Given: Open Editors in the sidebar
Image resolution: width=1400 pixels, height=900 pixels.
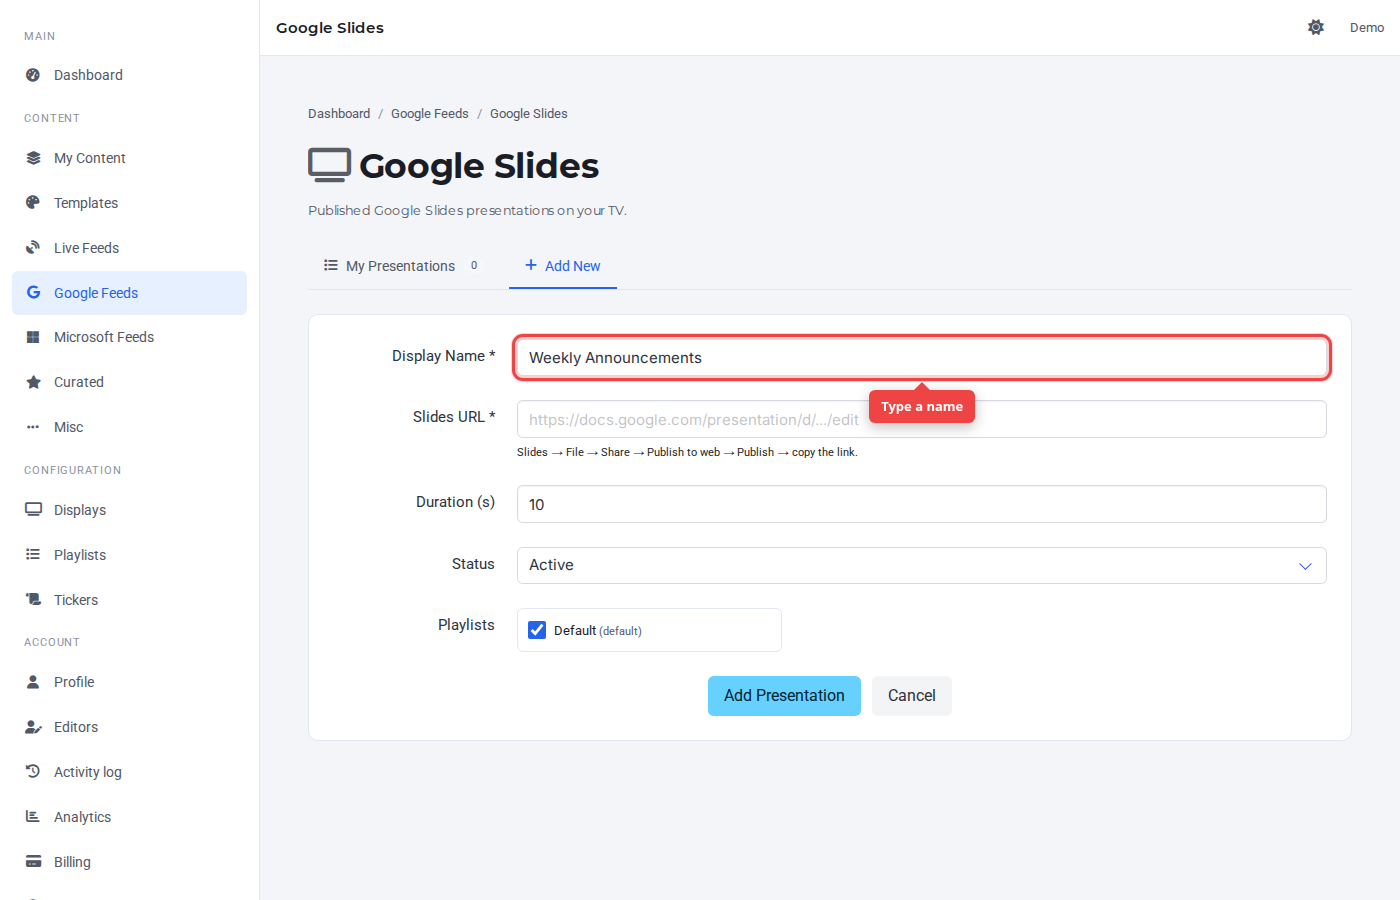Looking at the screenshot, I should pos(129,727).
